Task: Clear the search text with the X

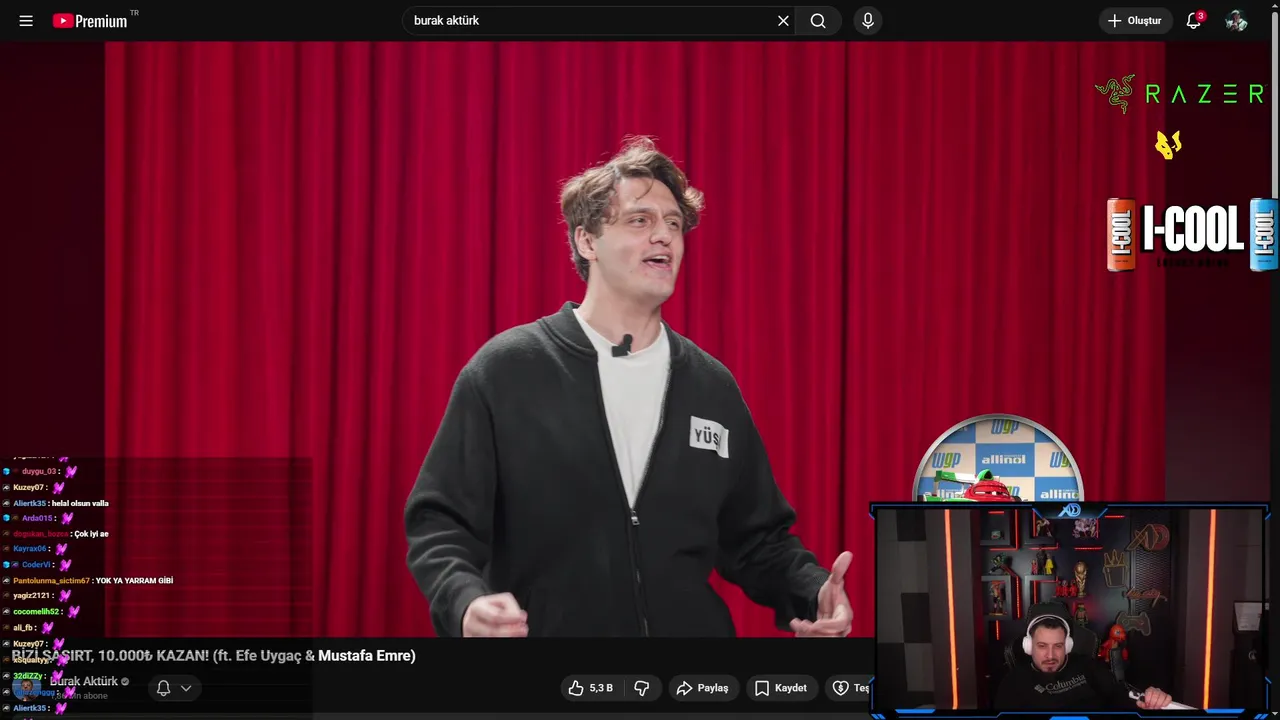Action: pyautogui.click(x=783, y=20)
